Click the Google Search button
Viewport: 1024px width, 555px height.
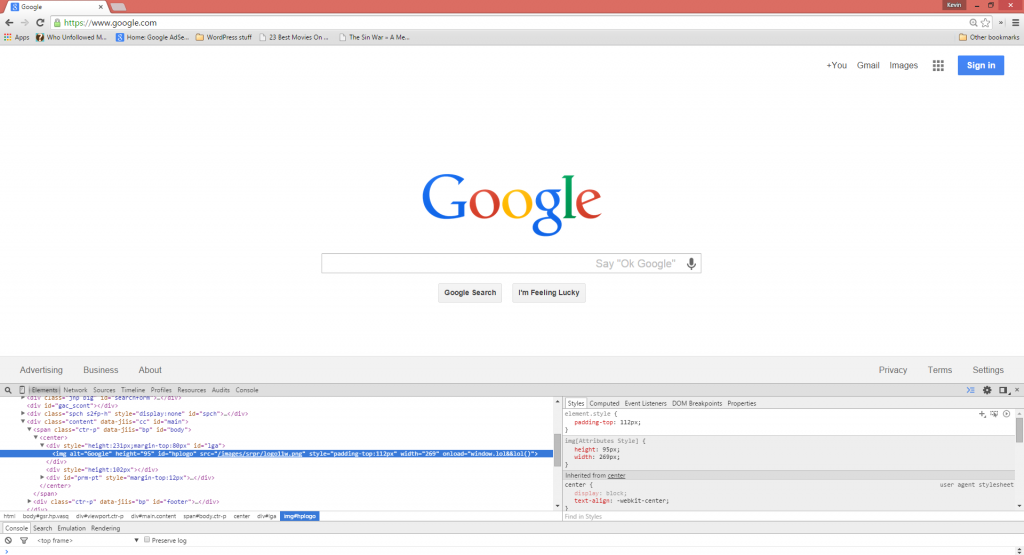[470, 293]
